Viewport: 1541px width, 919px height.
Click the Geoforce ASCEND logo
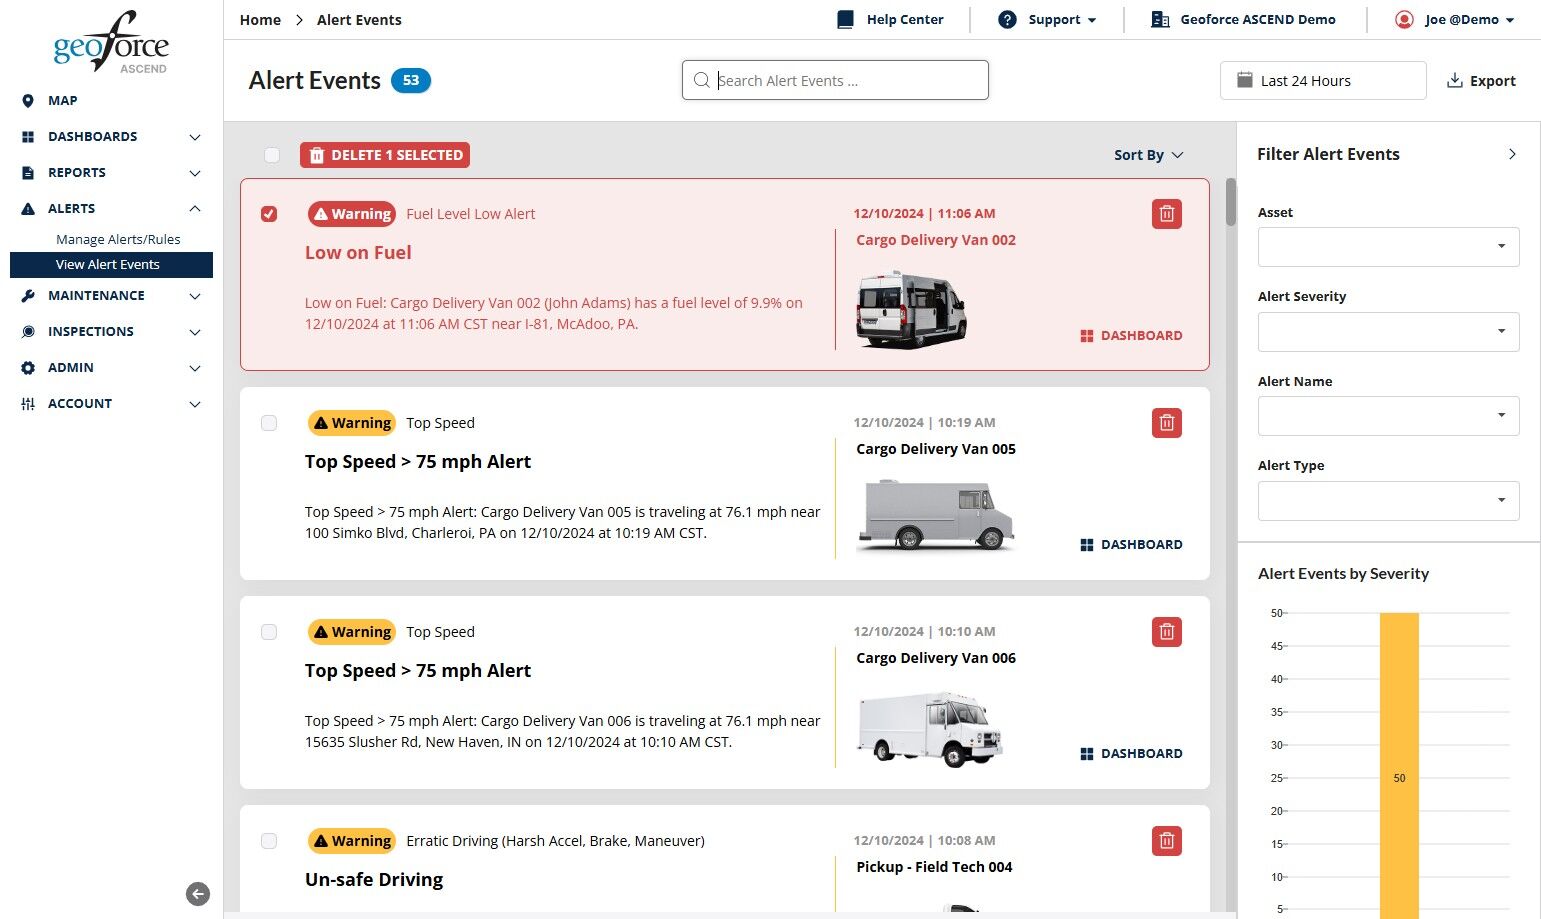(111, 43)
